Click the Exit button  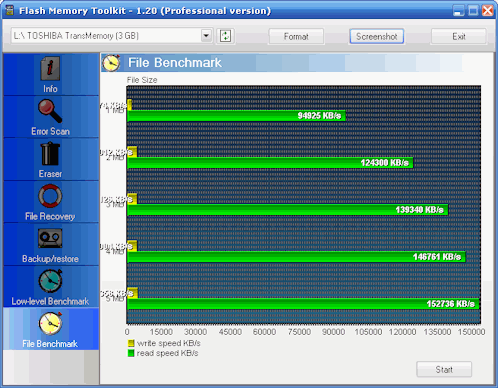click(459, 36)
